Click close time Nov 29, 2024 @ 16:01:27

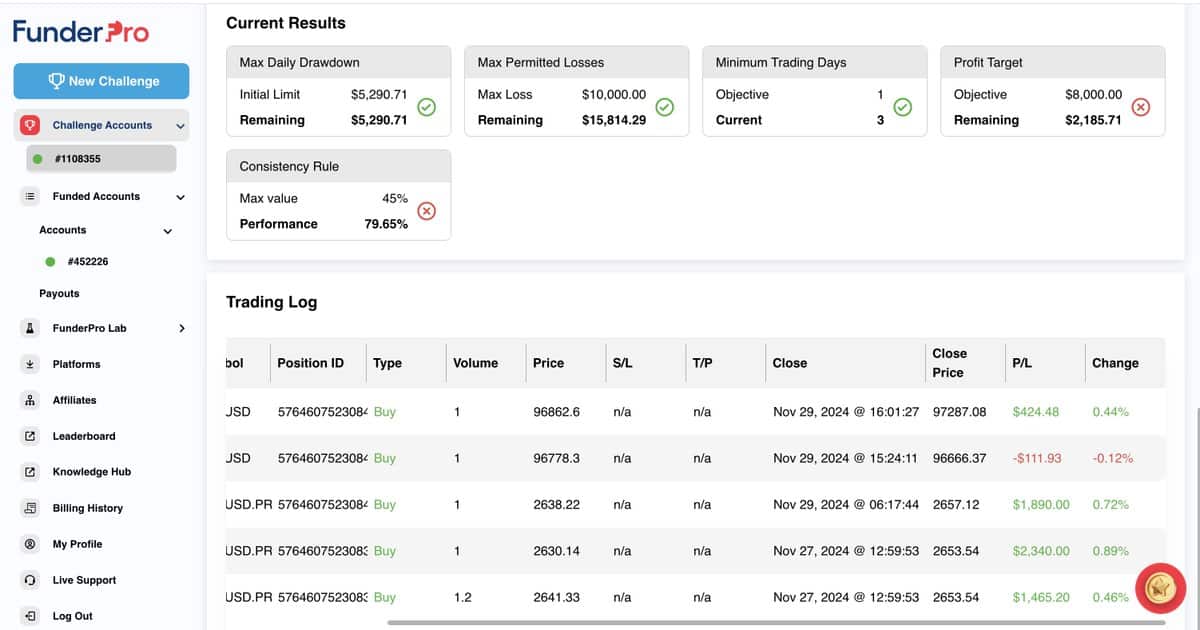846,412
